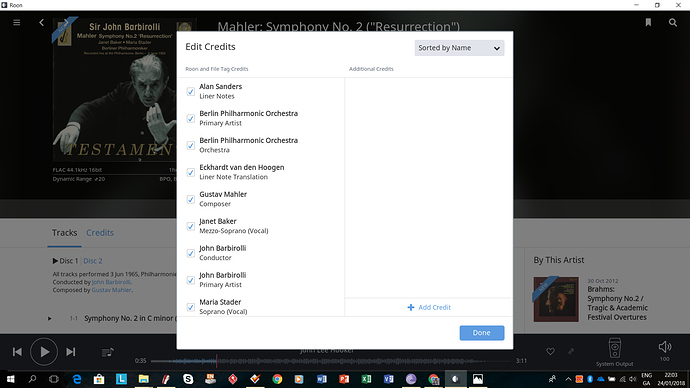Open Task View in the taskbar

(54, 379)
